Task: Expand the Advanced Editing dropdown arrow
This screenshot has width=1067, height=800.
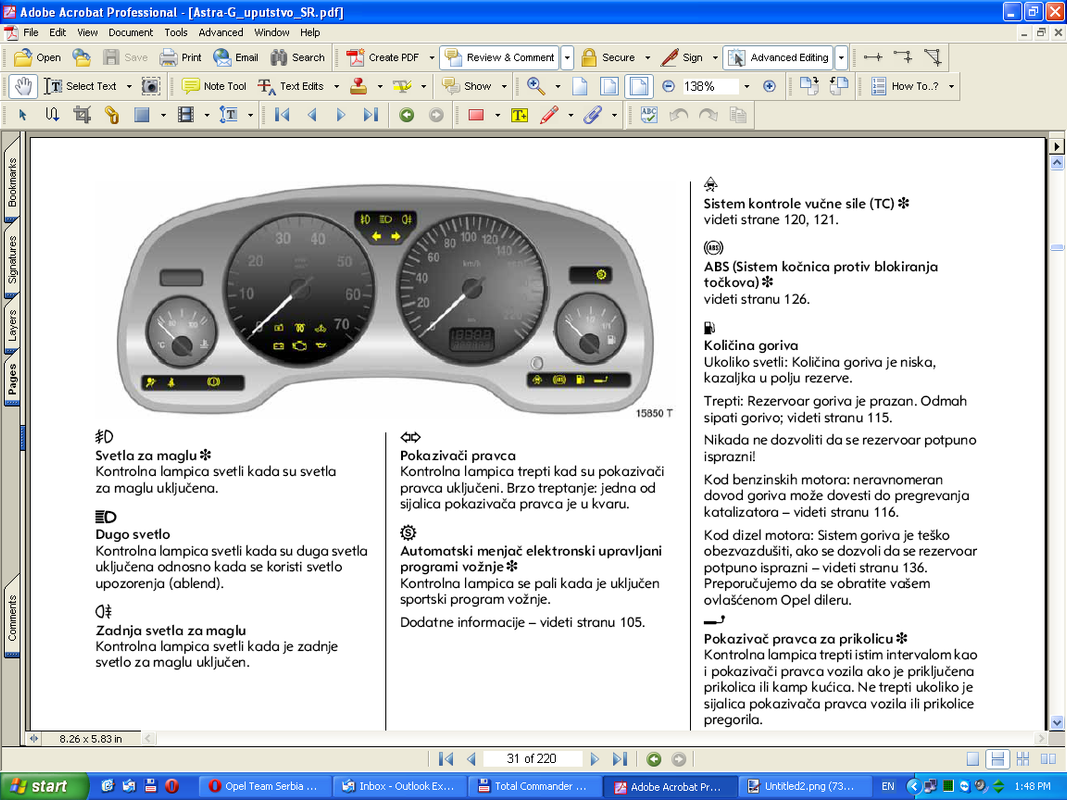Action: point(841,58)
